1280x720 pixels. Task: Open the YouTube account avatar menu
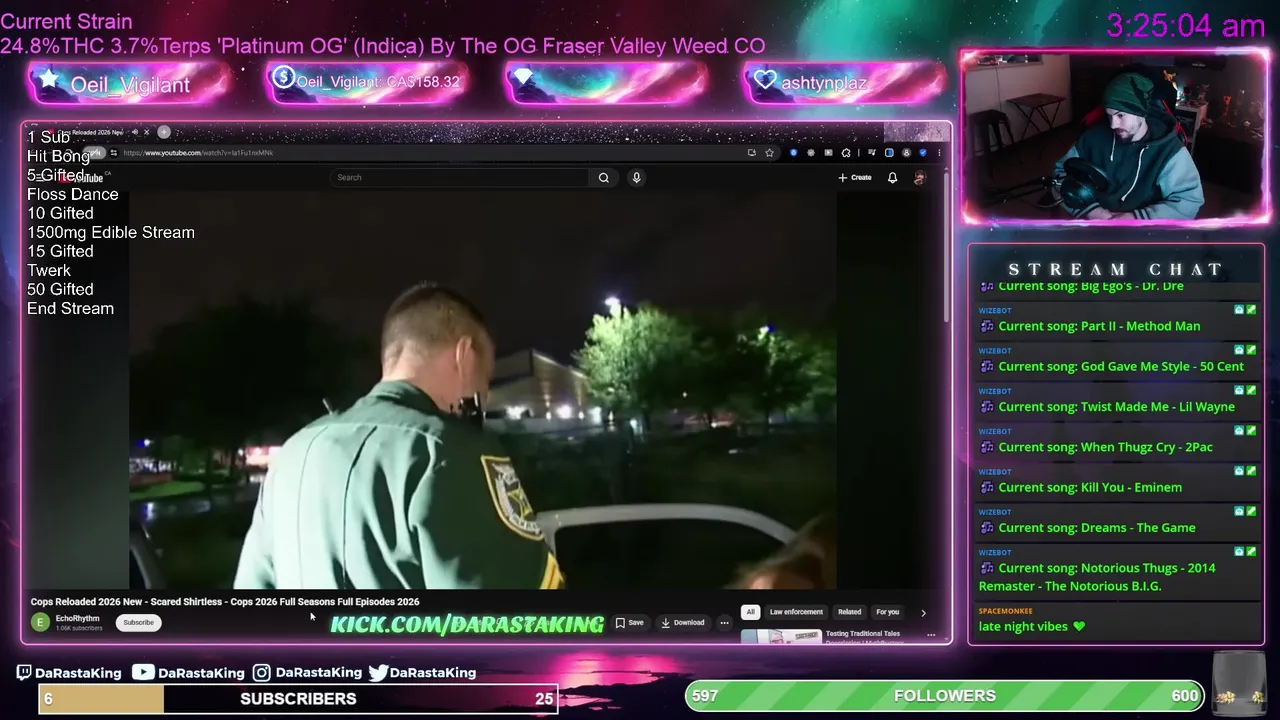click(920, 178)
